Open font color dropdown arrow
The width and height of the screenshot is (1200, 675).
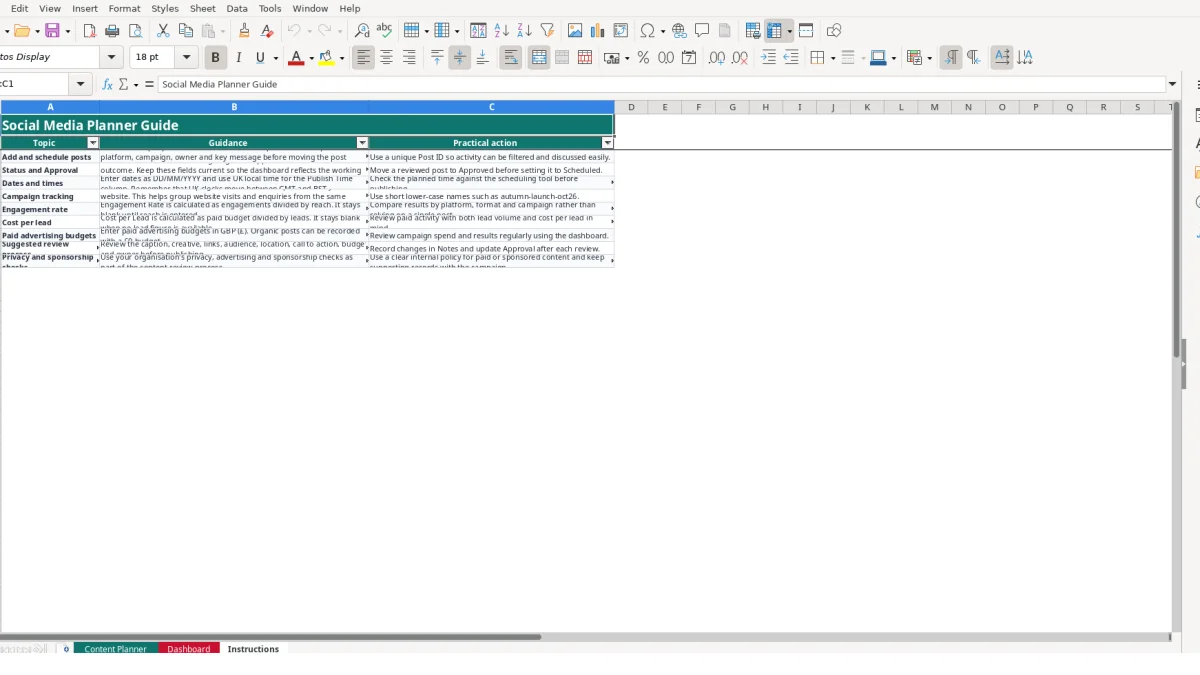[311, 58]
